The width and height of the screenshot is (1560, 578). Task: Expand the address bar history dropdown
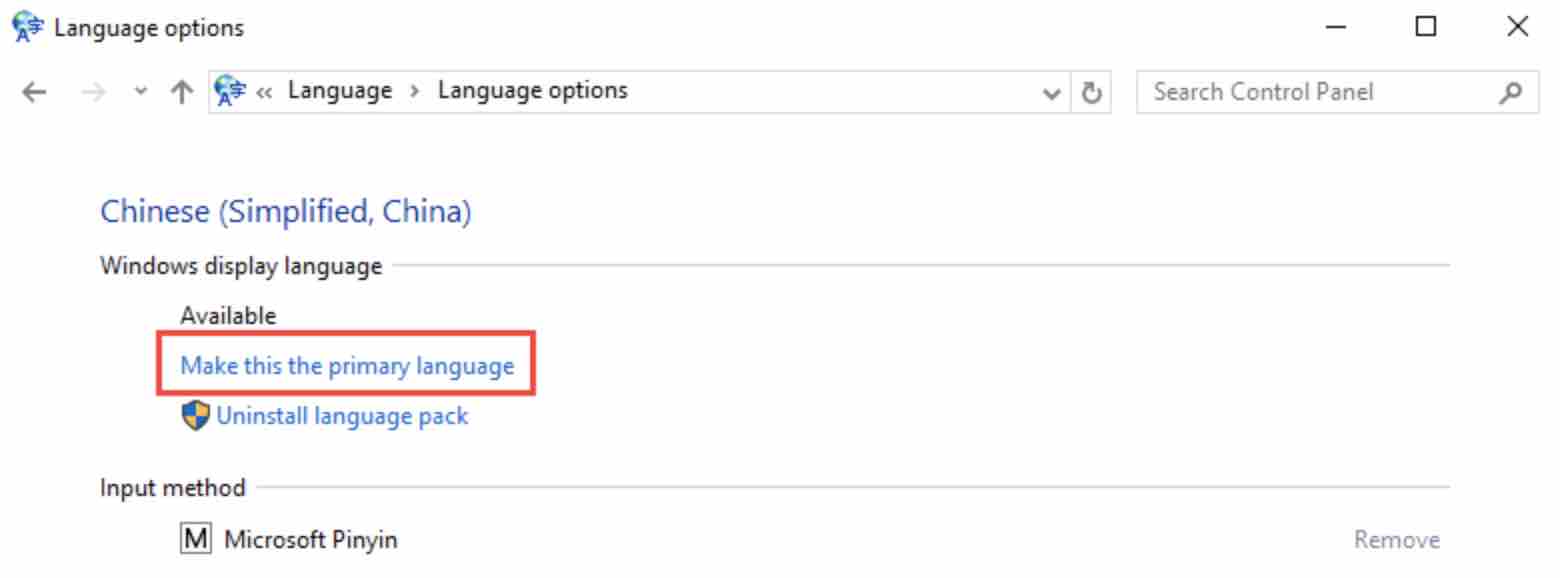coord(1051,93)
